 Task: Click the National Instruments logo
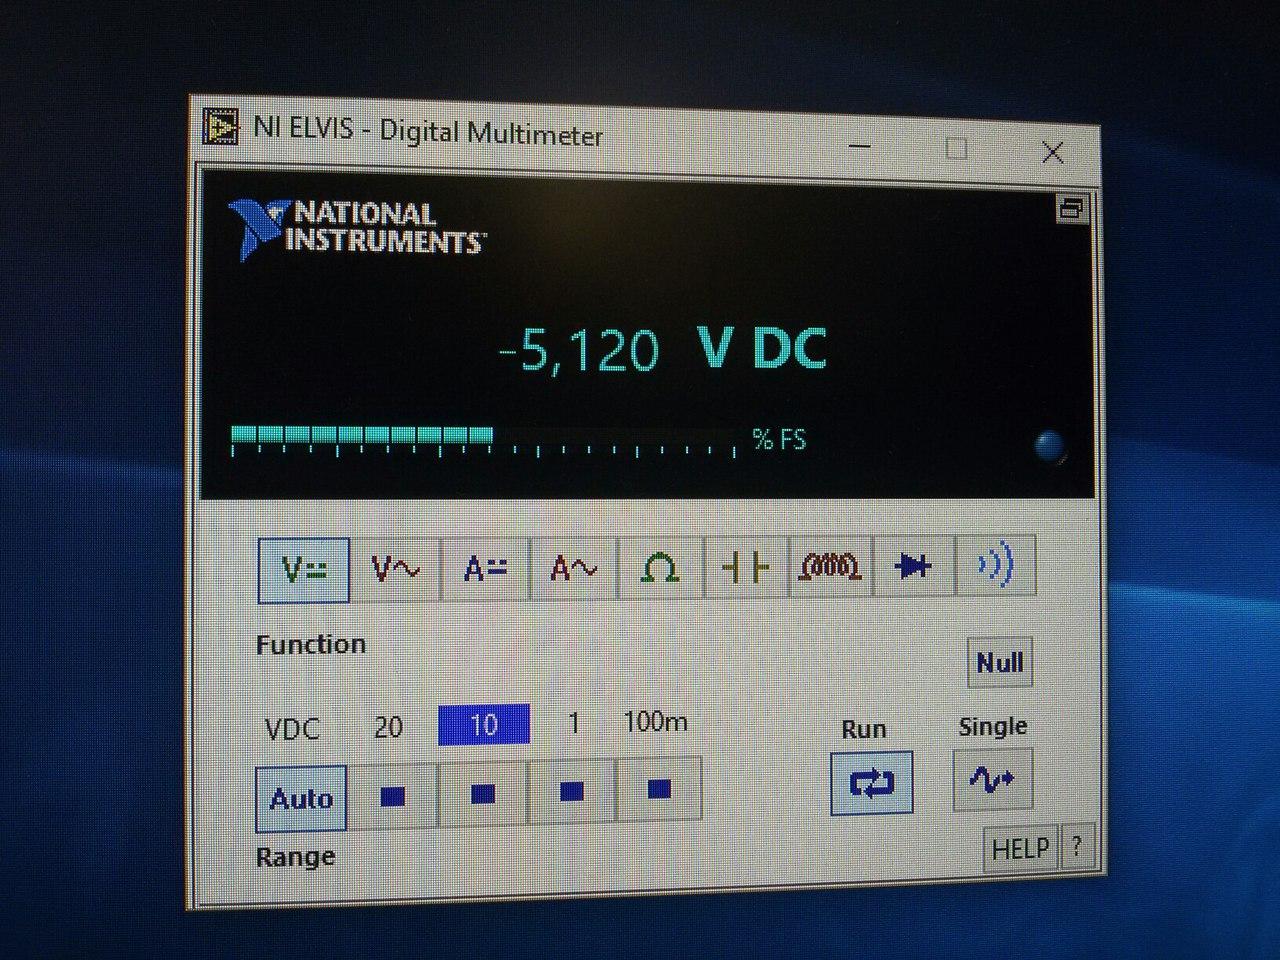click(356, 228)
